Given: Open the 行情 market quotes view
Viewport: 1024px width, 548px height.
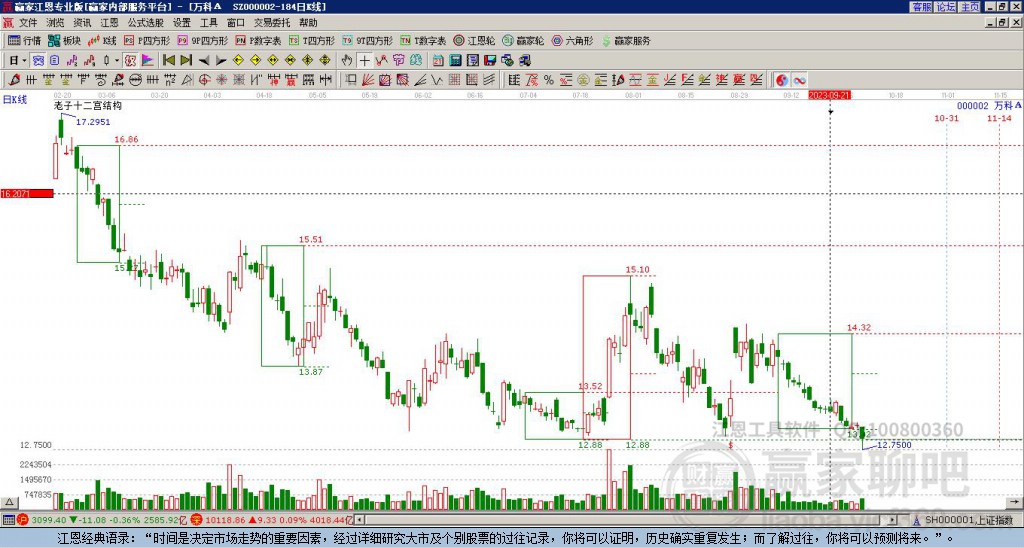Looking at the screenshot, I should pos(25,40).
